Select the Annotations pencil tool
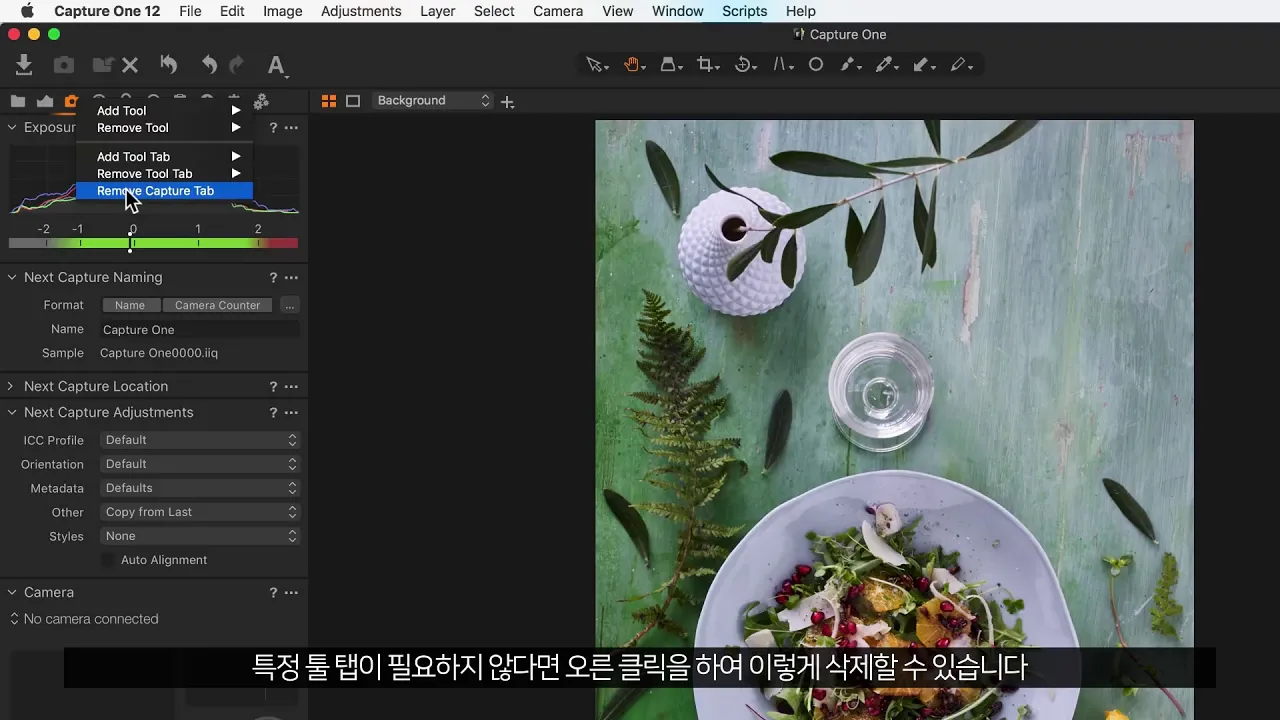The image size is (1280, 720). click(960, 65)
